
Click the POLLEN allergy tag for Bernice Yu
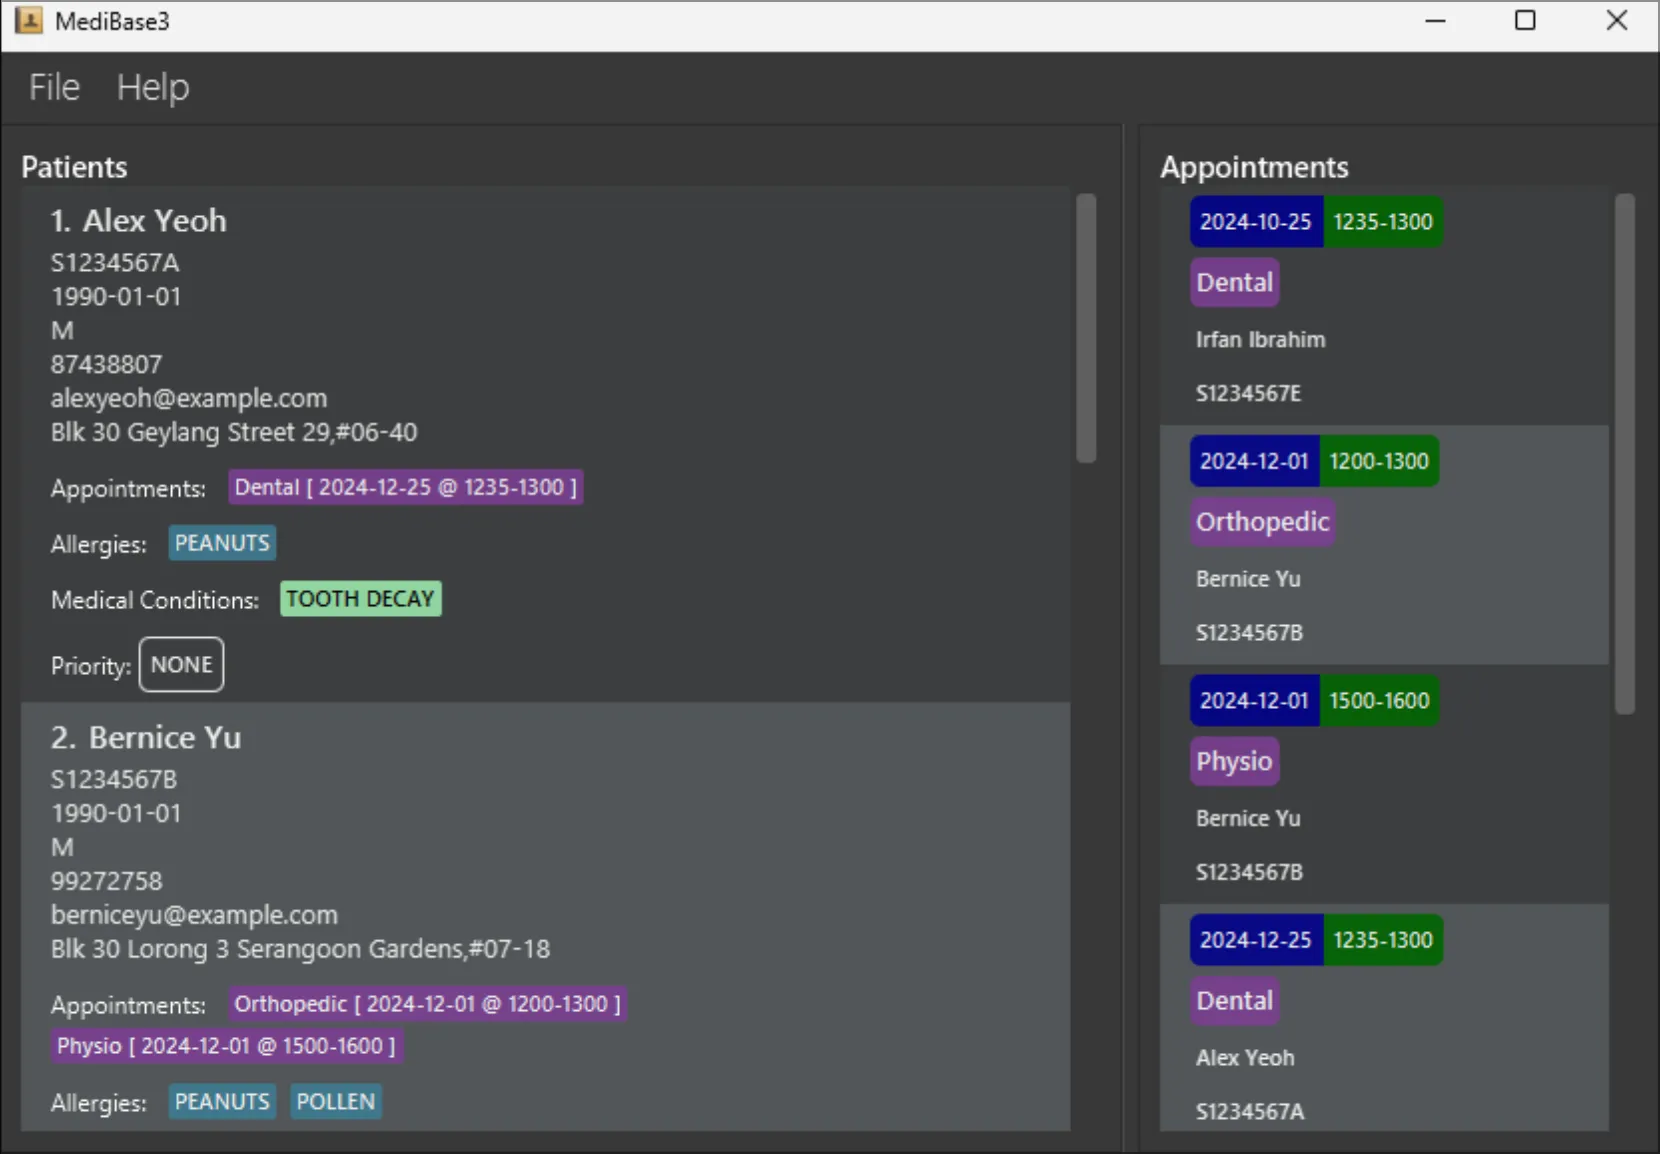(335, 1101)
